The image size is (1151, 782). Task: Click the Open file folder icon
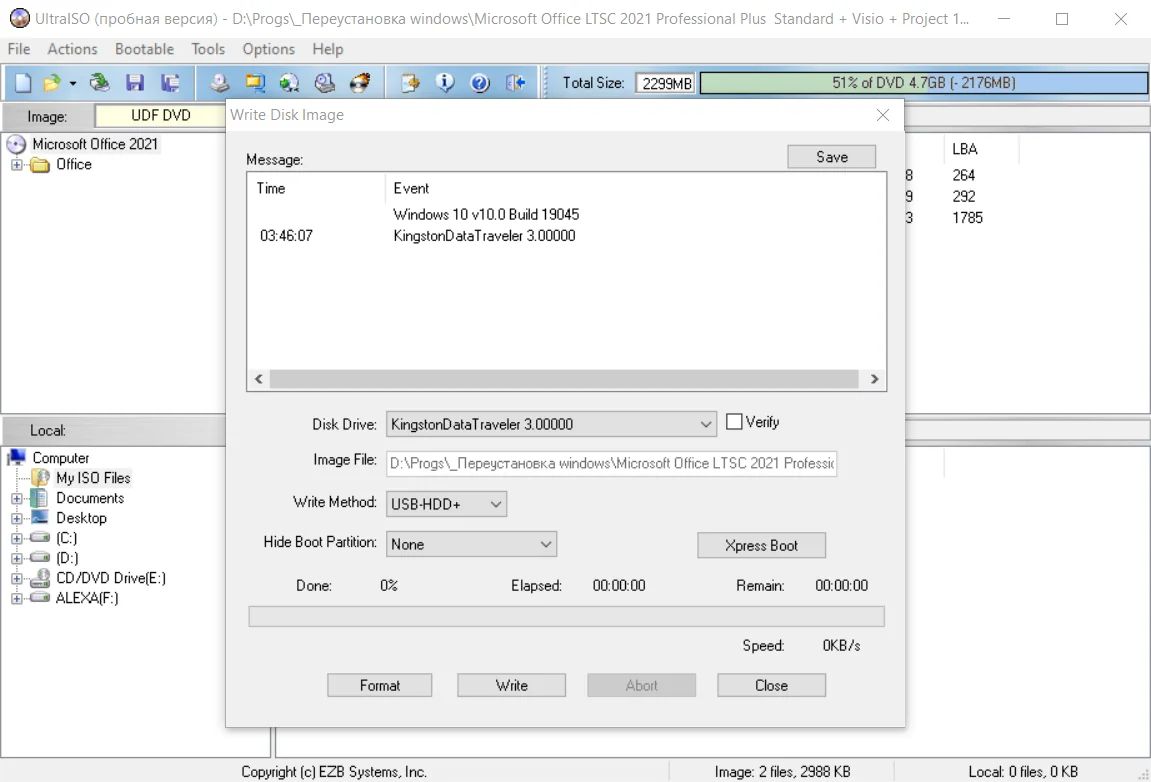pyautogui.click(x=51, y=83)
